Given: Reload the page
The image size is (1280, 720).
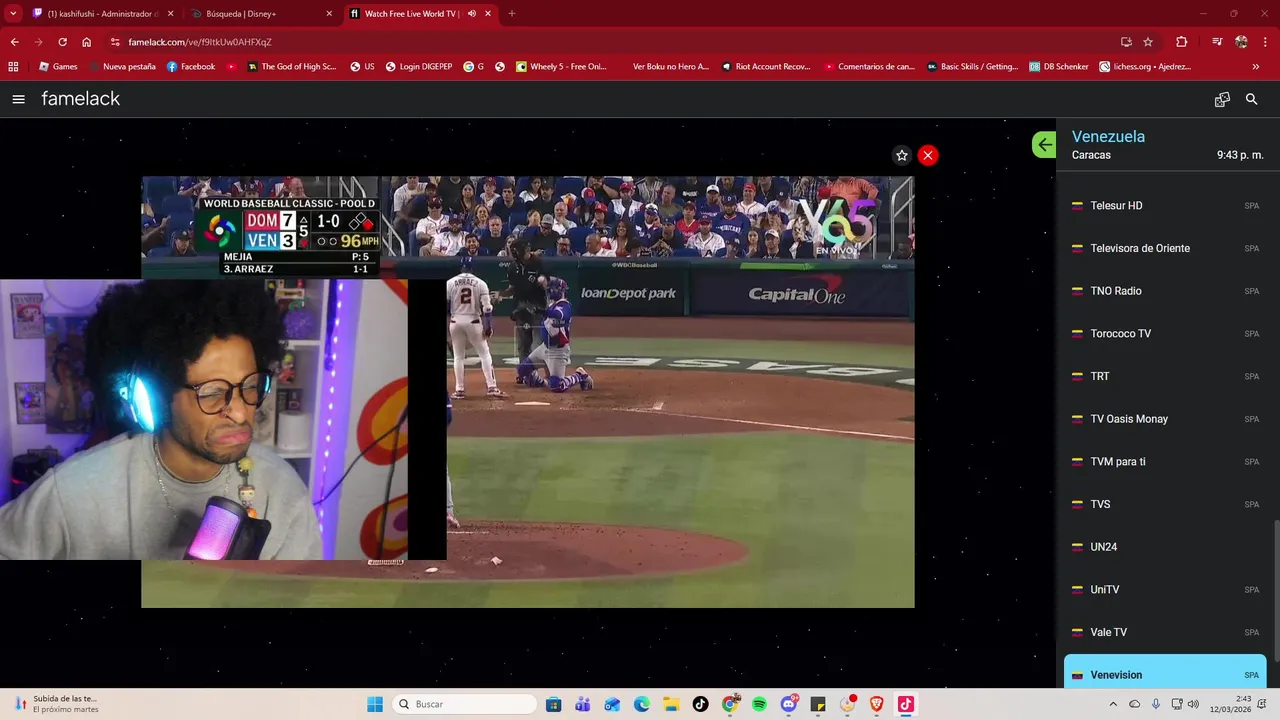Looking at the screenshot, I should (62, 42).
